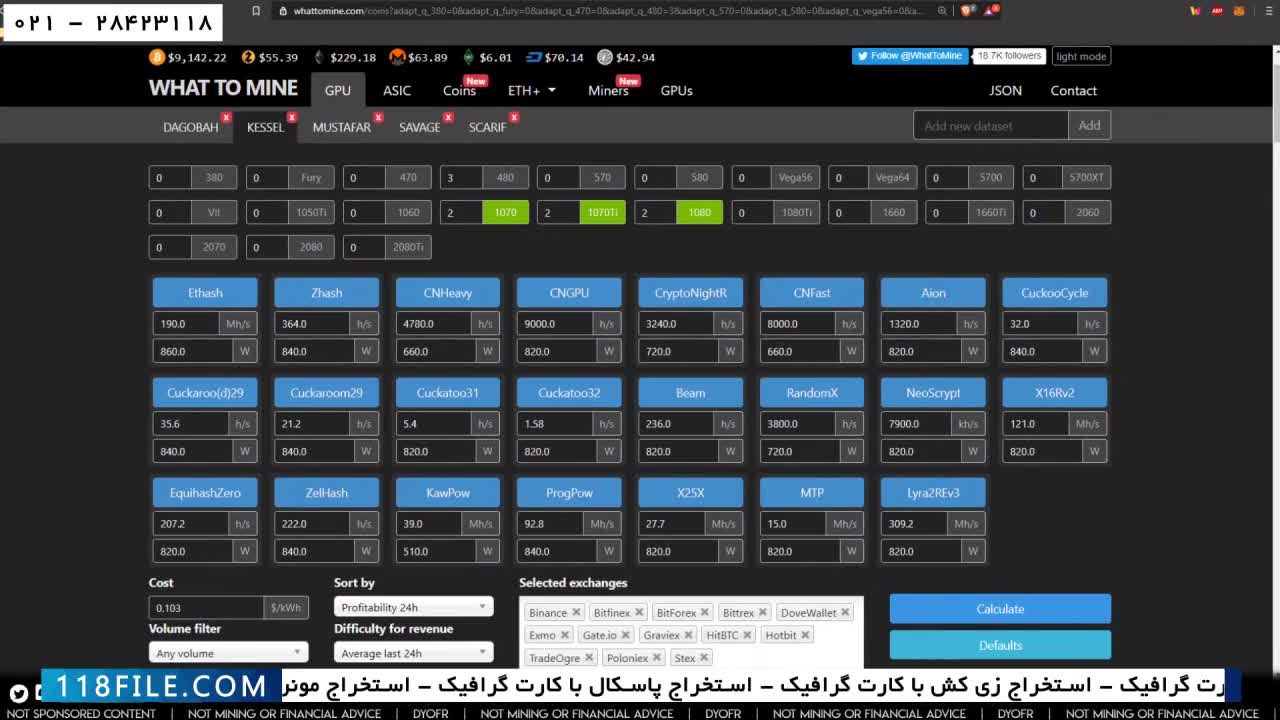Switch to the ASIC tab
Screen dimensions: 1280x720
(397, 90)
